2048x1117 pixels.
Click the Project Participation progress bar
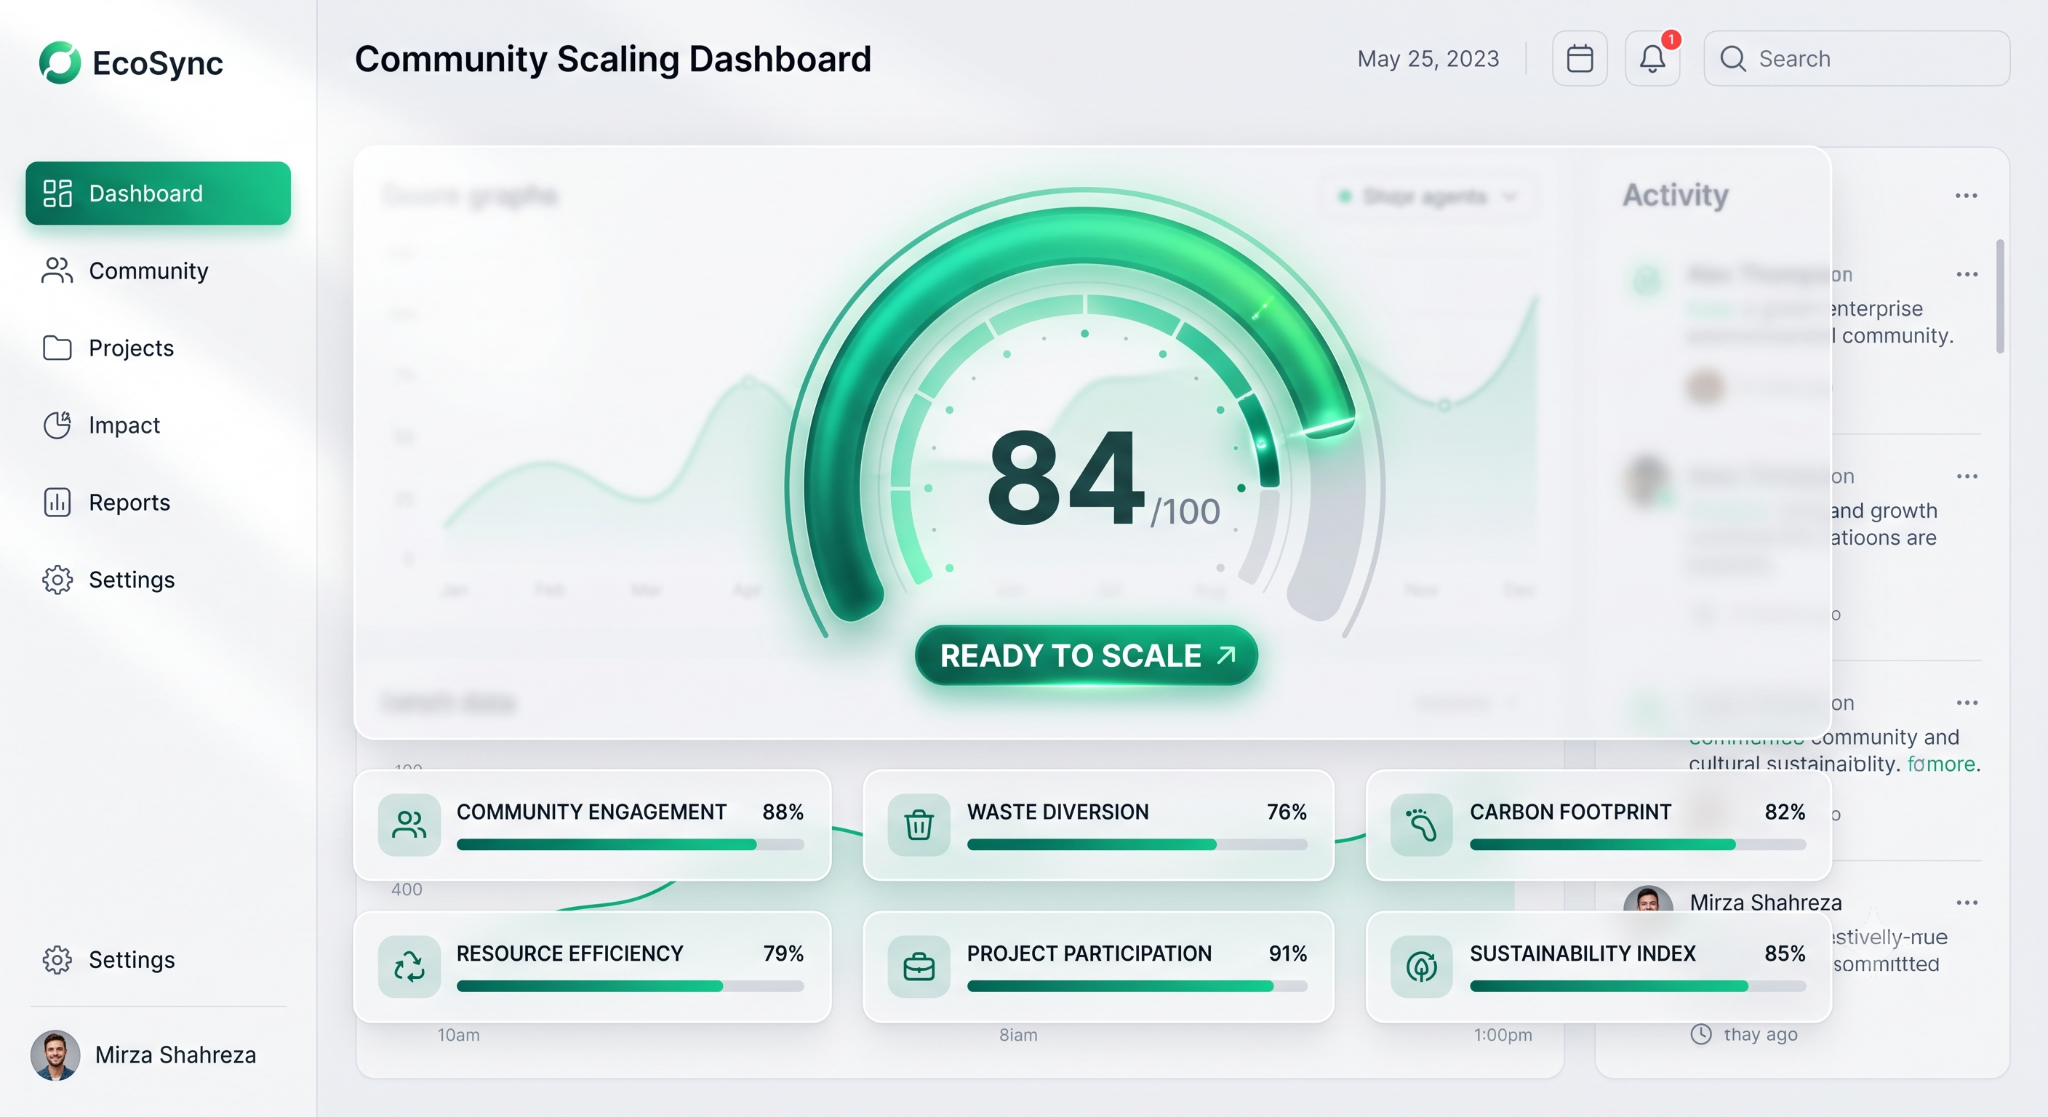pyautogui.click(x=1137, y=986)
